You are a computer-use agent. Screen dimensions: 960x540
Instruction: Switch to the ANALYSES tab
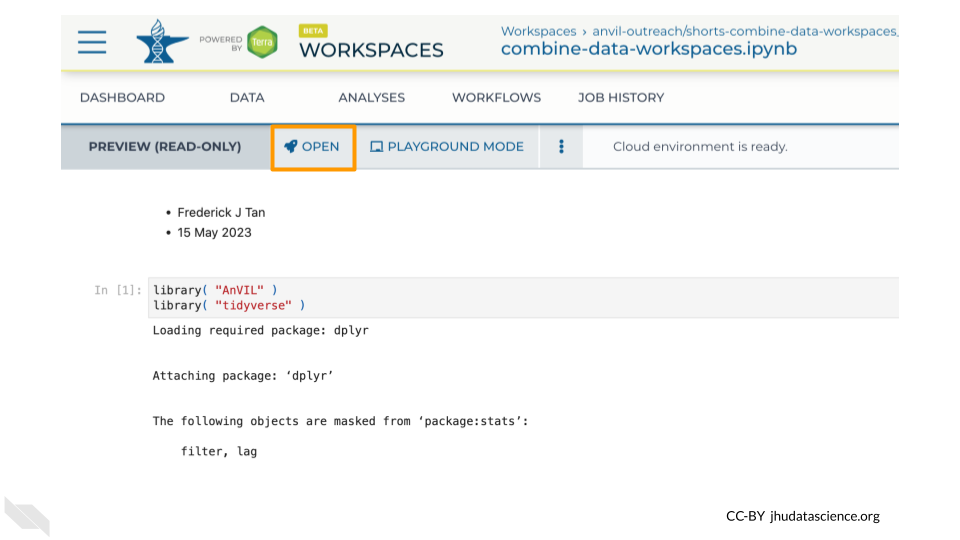(372, 97)
